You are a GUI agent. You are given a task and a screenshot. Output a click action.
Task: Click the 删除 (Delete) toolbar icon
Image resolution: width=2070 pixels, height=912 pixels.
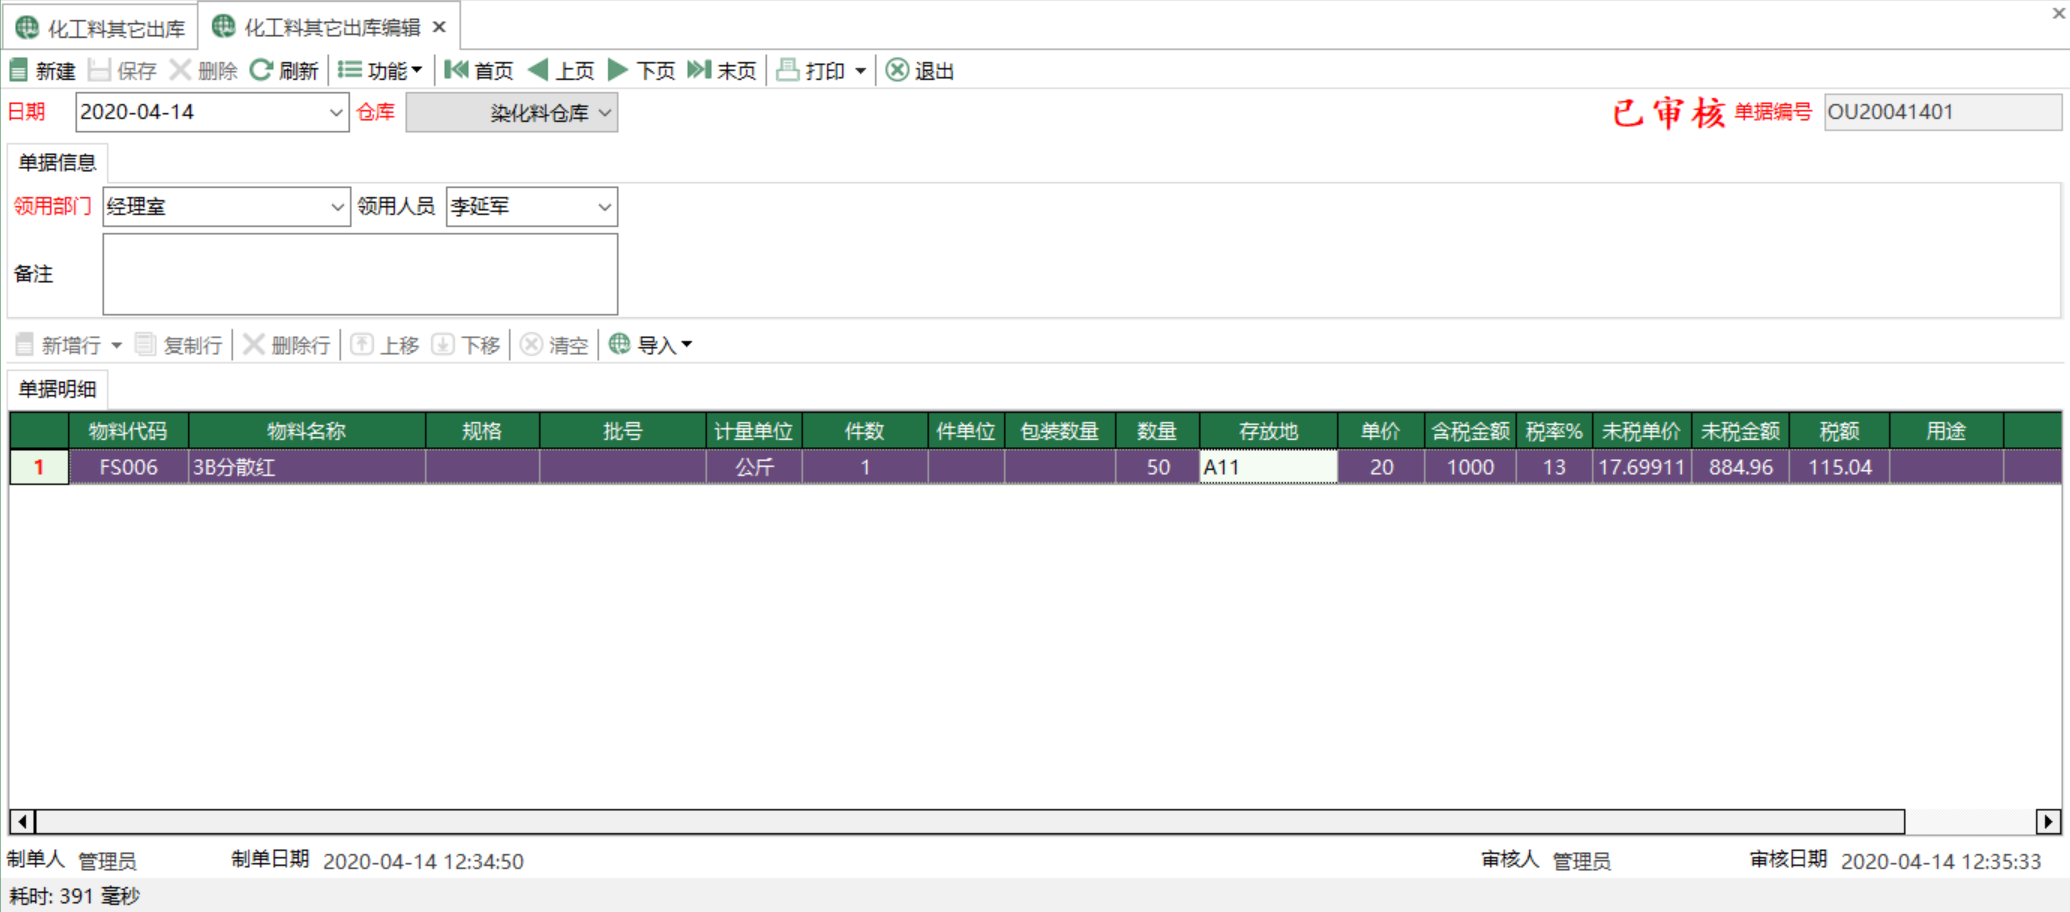[x=180, y=70]
